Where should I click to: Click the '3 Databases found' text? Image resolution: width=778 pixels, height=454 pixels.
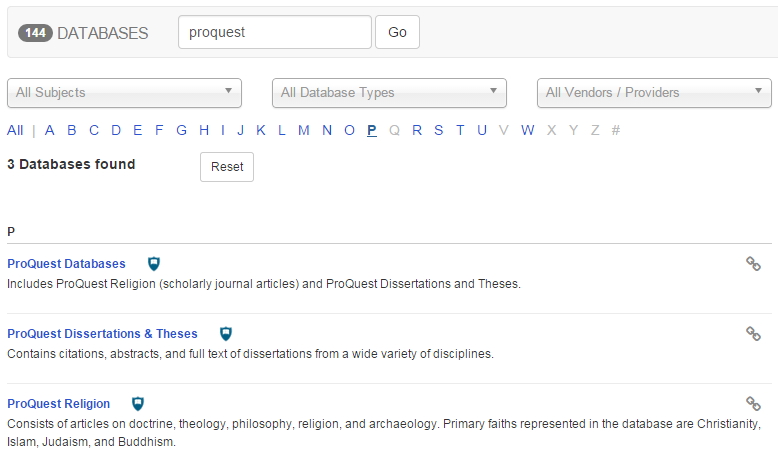(71, 164)
